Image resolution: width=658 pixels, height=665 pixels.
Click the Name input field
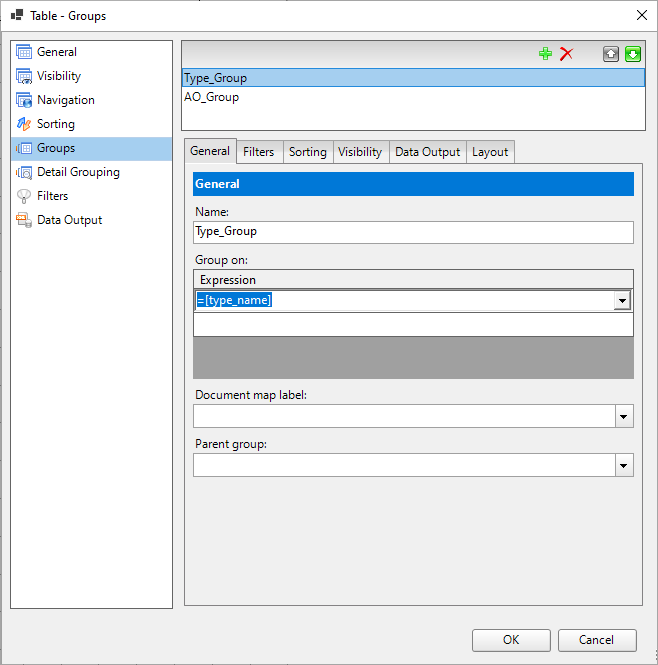pyautogui.click(x=413, y=232)
